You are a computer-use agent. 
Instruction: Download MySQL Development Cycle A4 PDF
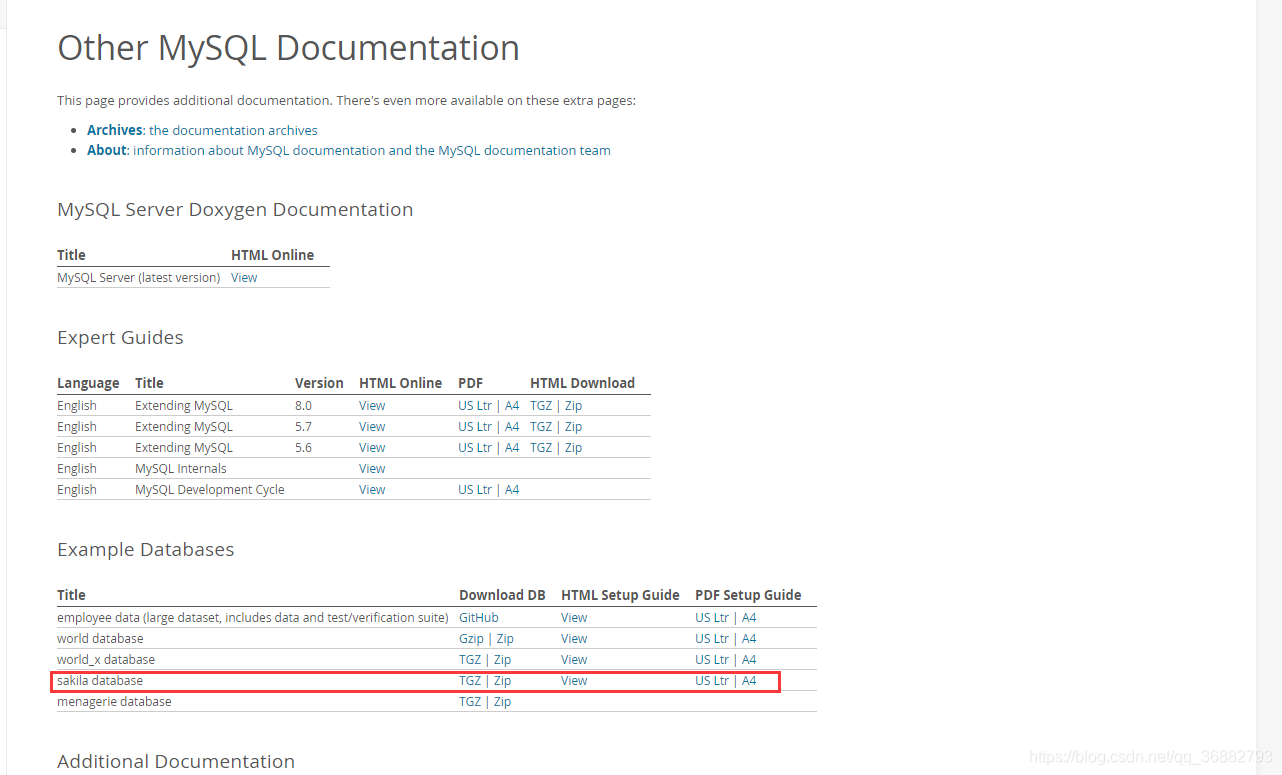coord(512,490)
